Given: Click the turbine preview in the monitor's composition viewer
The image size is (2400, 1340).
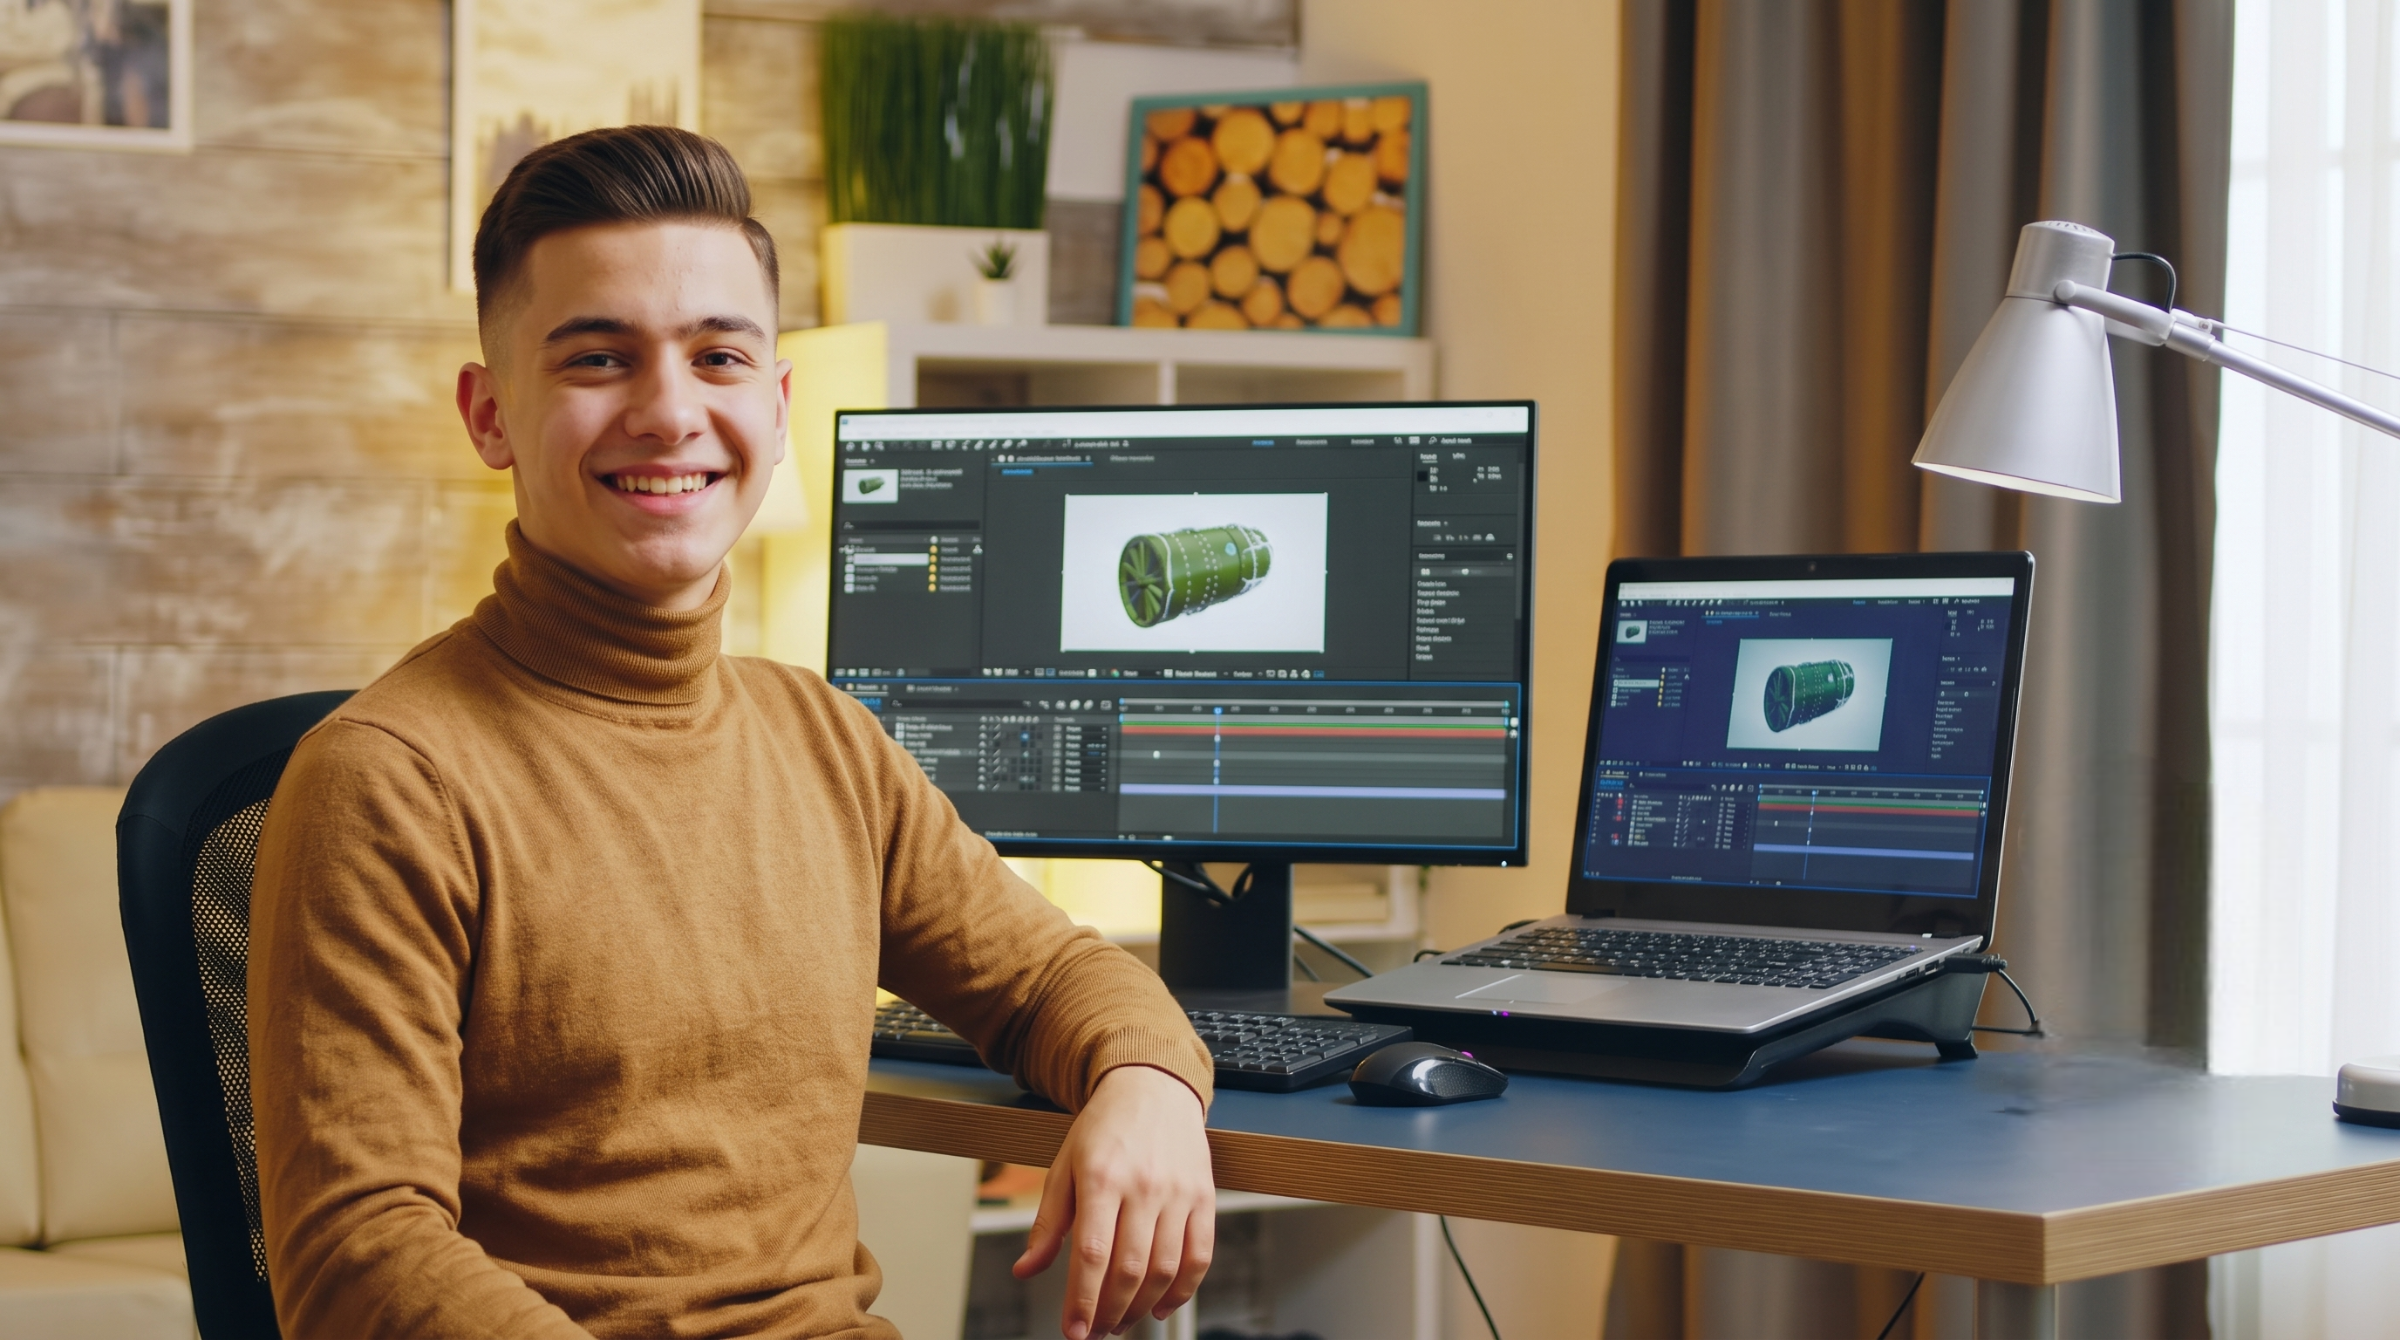Looking at the screenshot, I should point(1194,572).
